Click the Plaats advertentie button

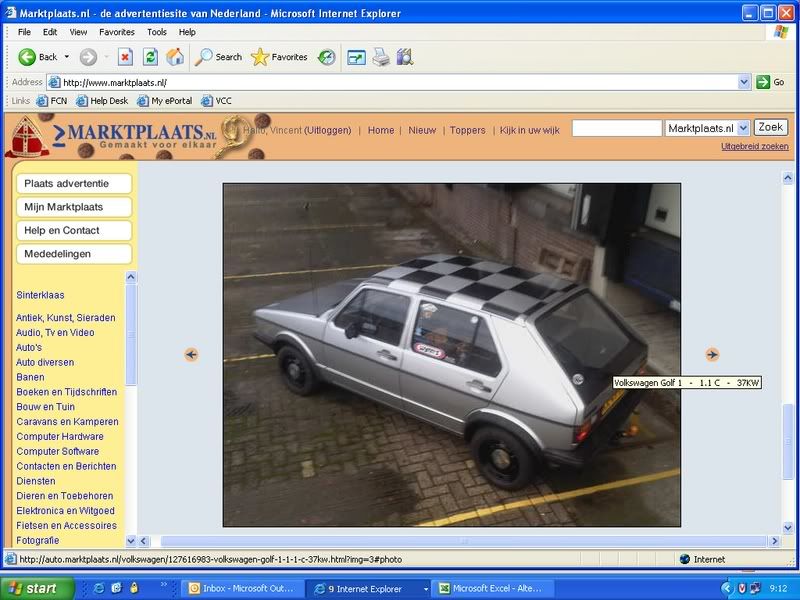[x=74, y=184]
